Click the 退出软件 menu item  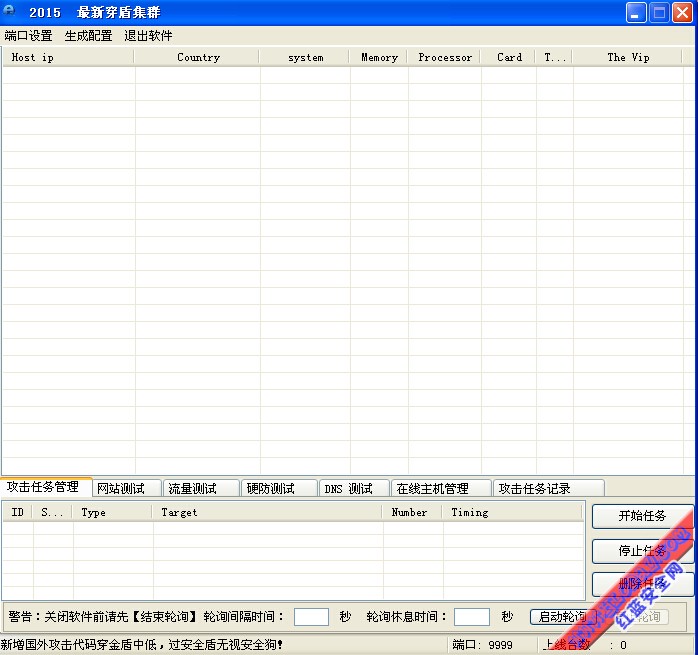tap(148, 36)
